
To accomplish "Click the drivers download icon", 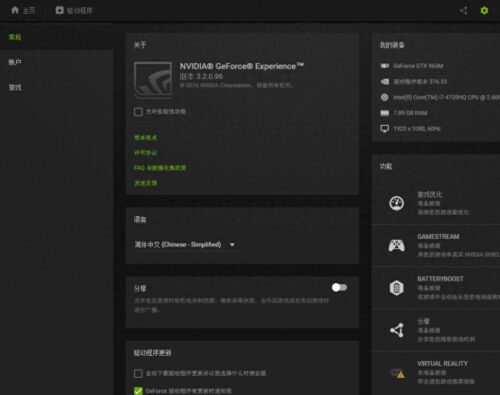I will 60,10.
